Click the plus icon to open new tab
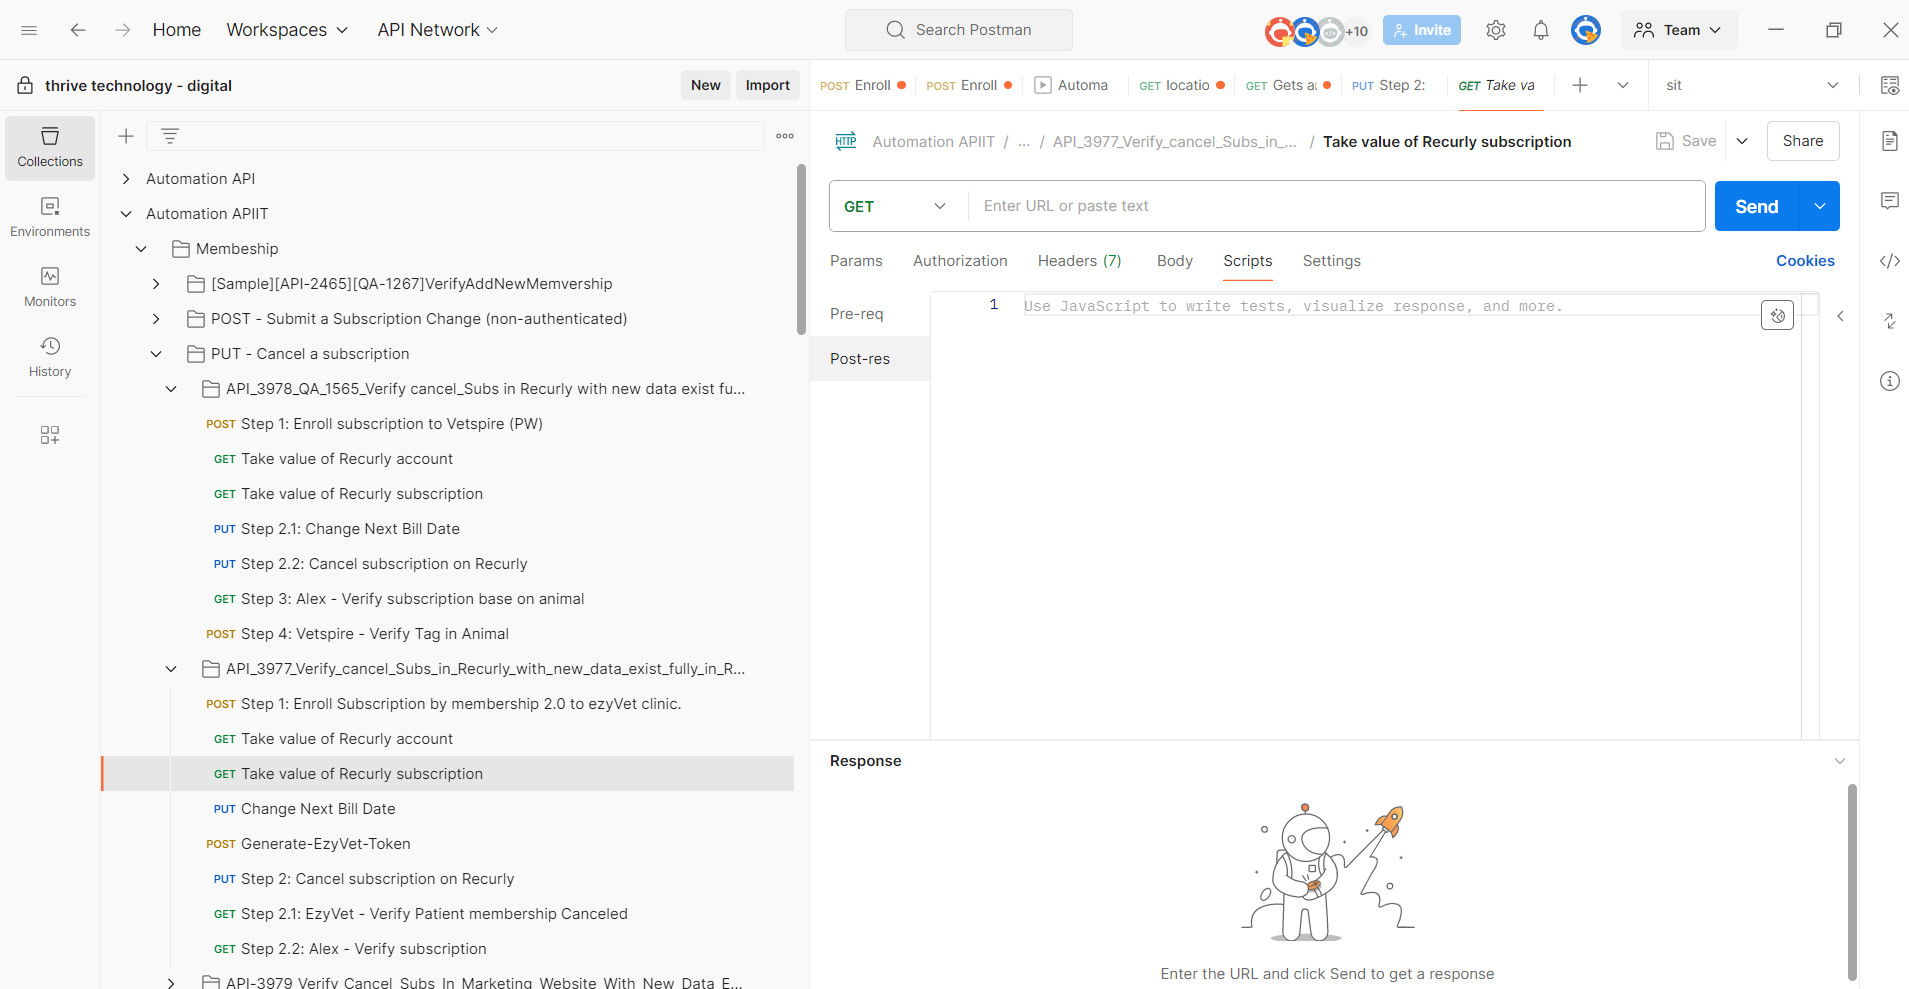1909x989 pixels. pos(1580,85)
